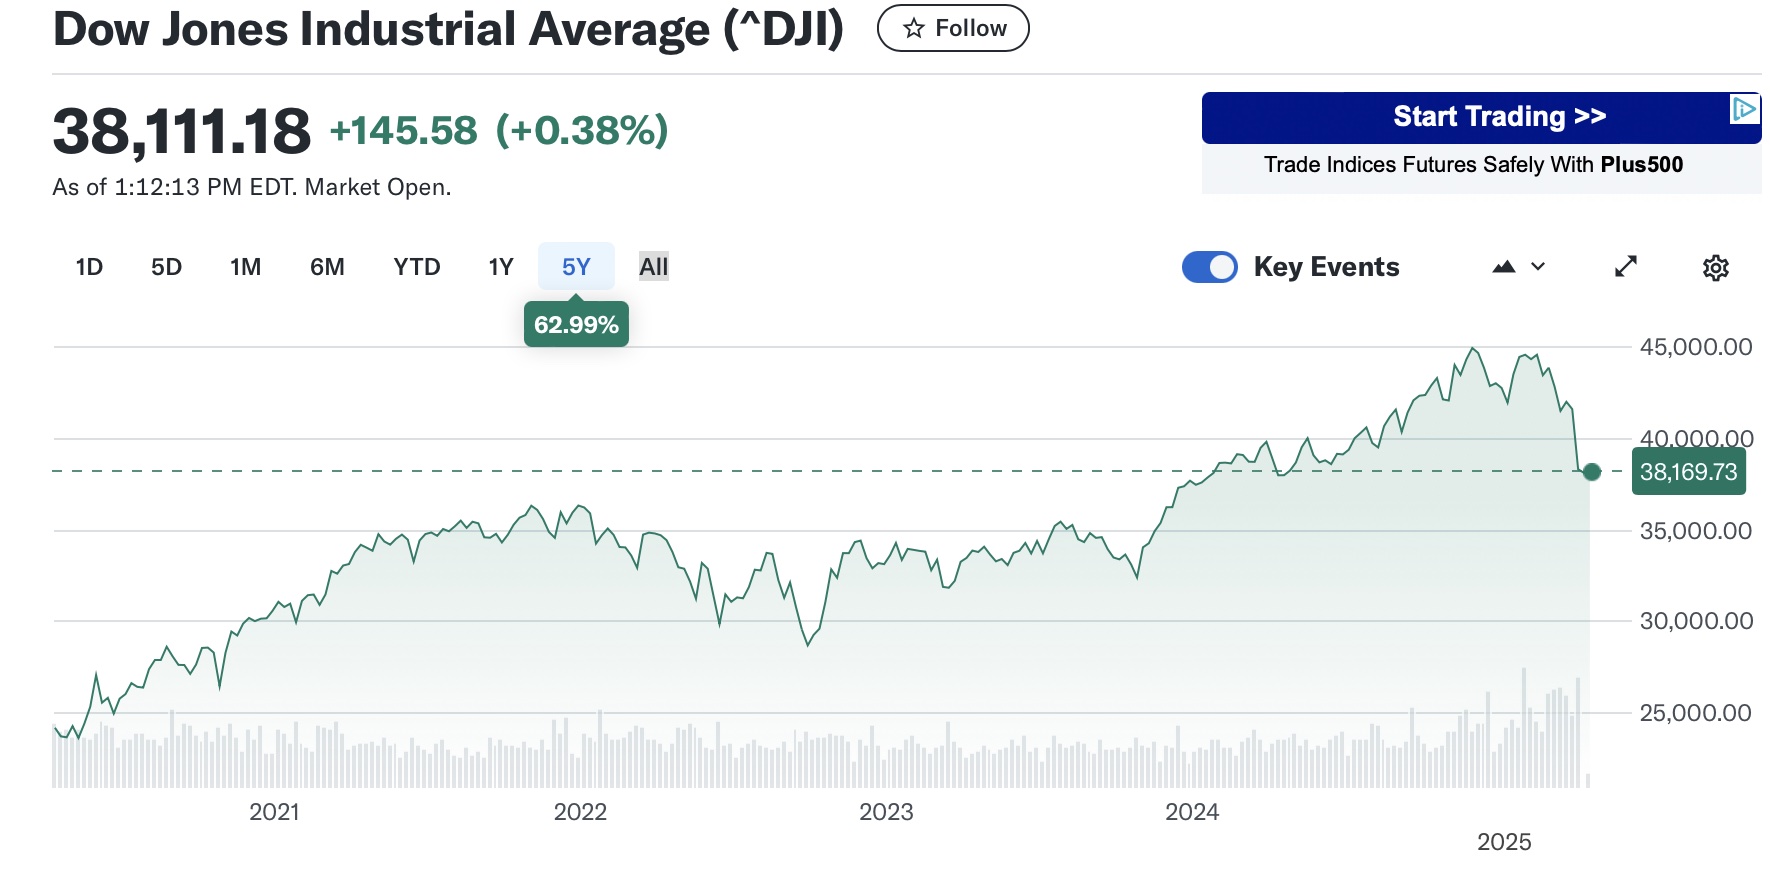
Task: Click the AdChoices icon on ad
Action: tap(1744, 109)
